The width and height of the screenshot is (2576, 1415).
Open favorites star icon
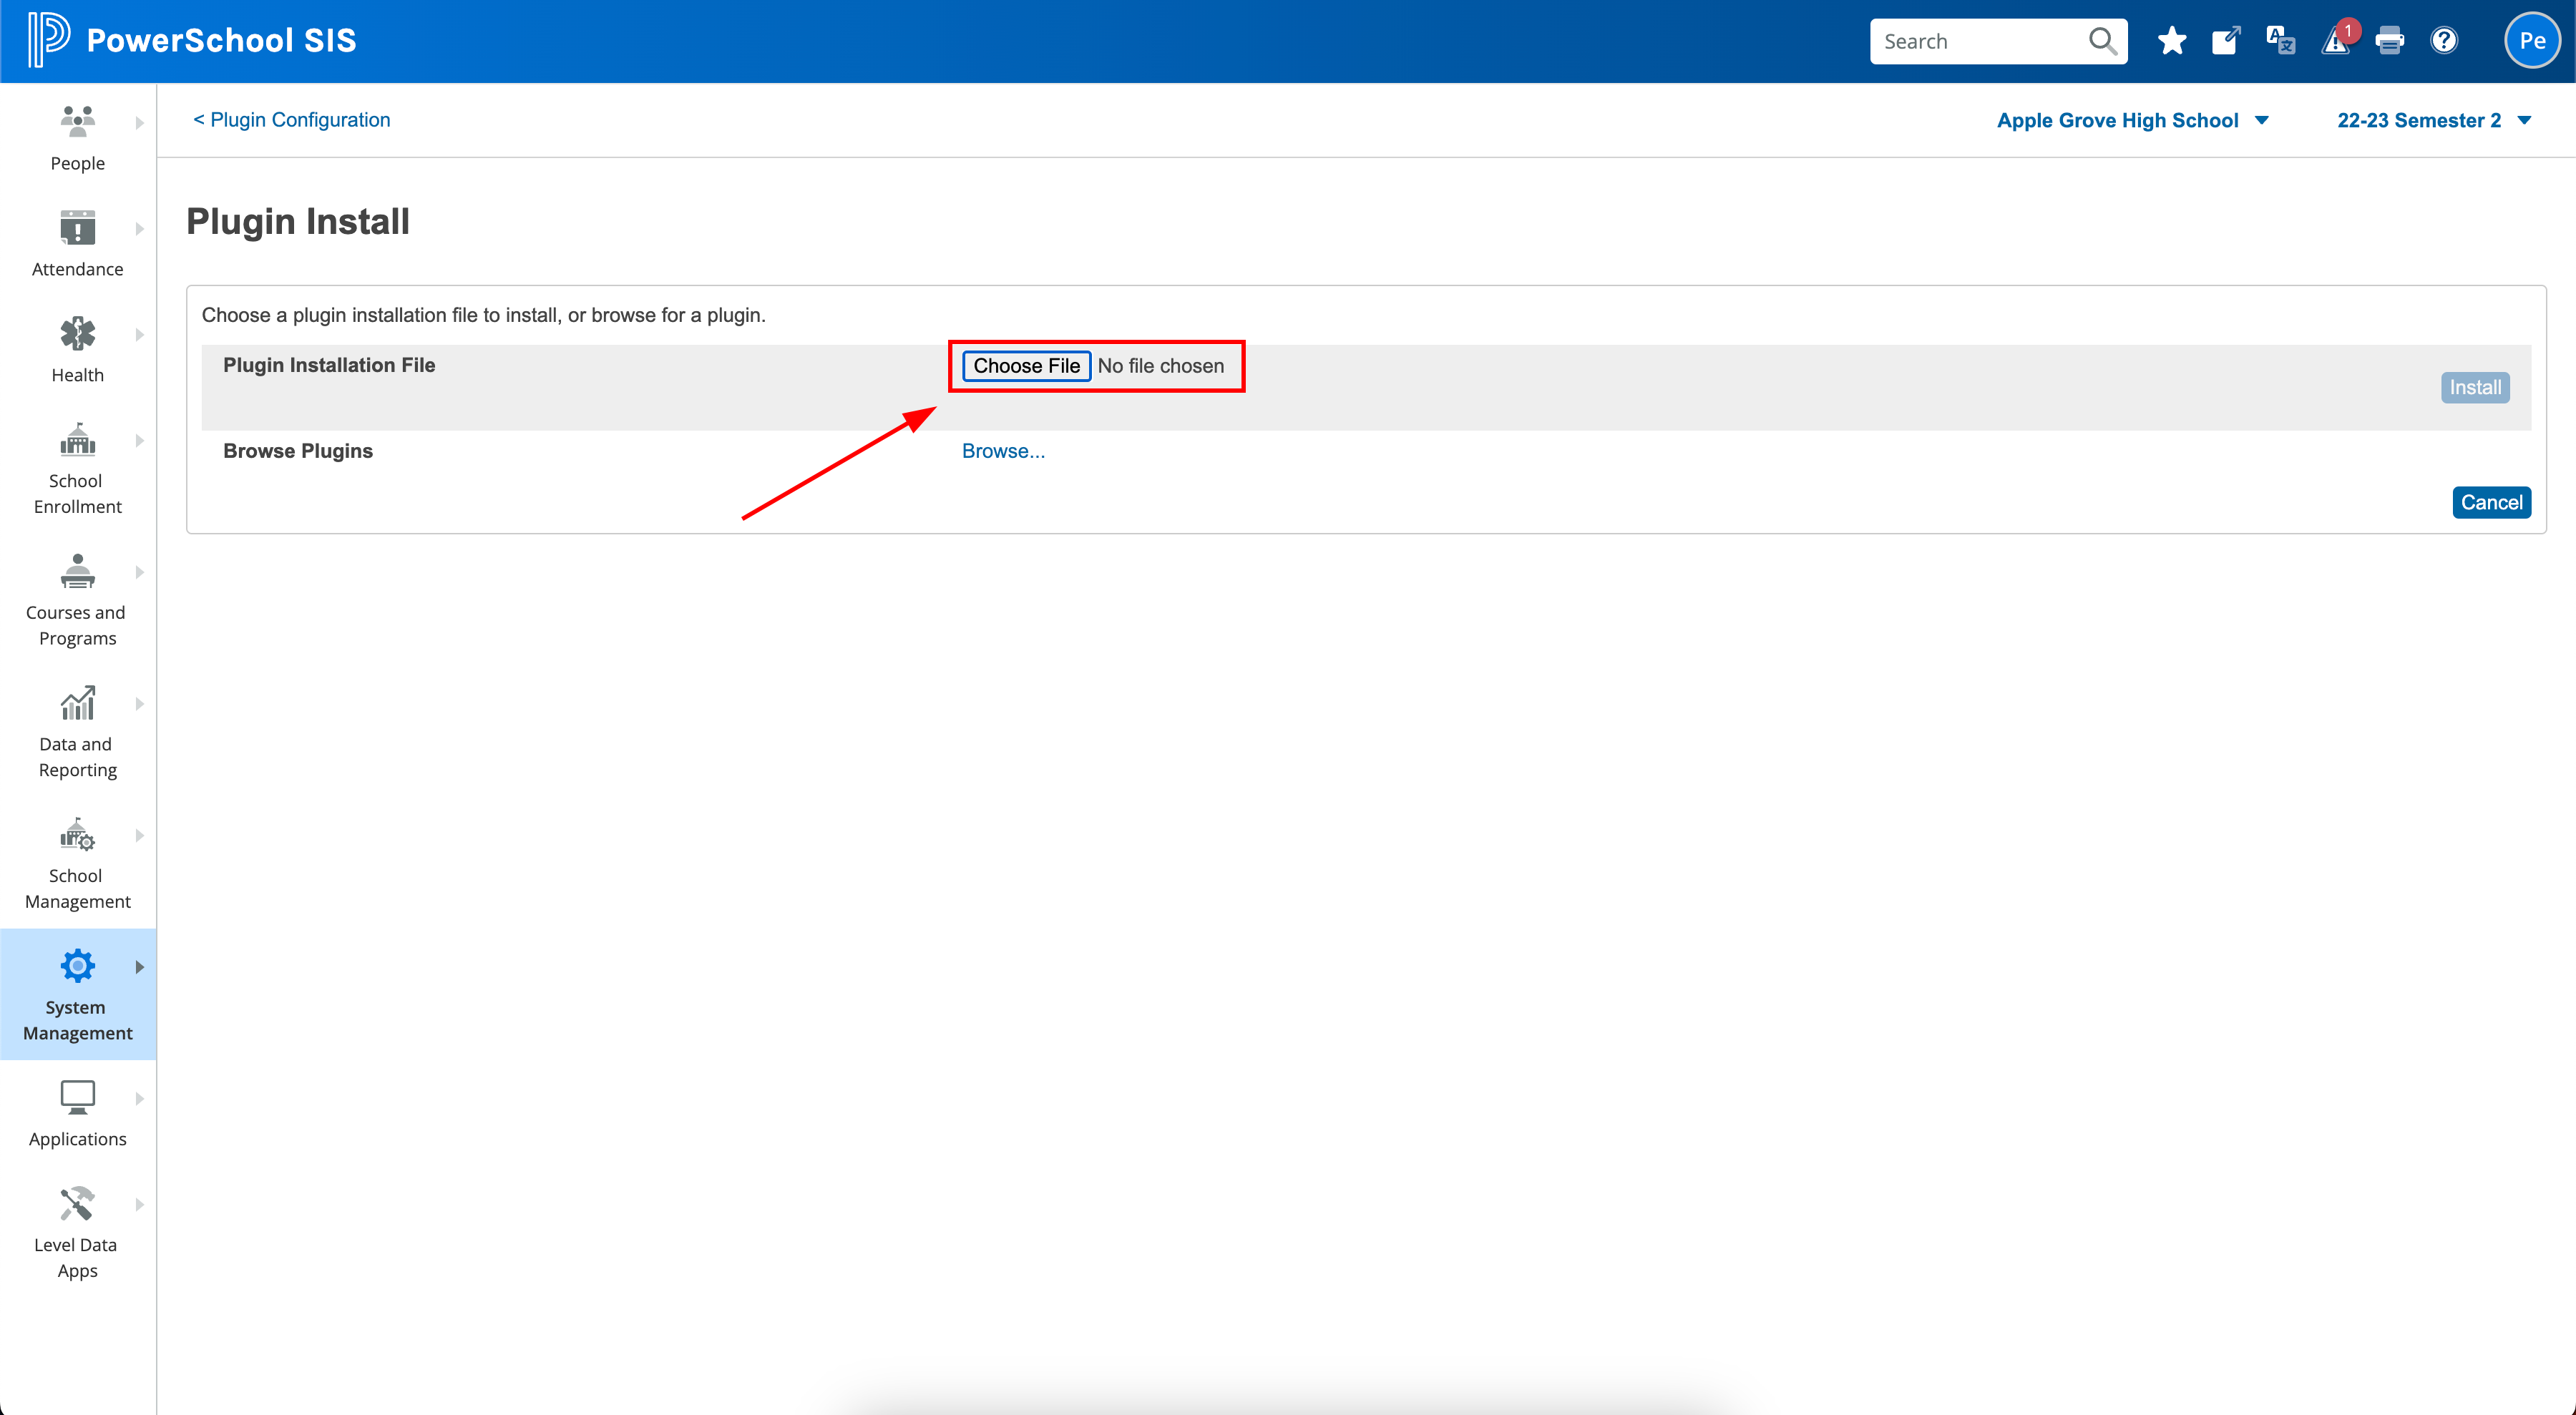click(x=2171, y=41)
